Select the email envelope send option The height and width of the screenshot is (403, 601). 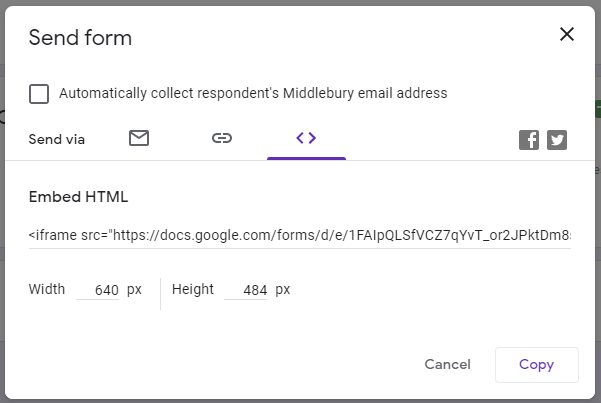pos(139,139)
